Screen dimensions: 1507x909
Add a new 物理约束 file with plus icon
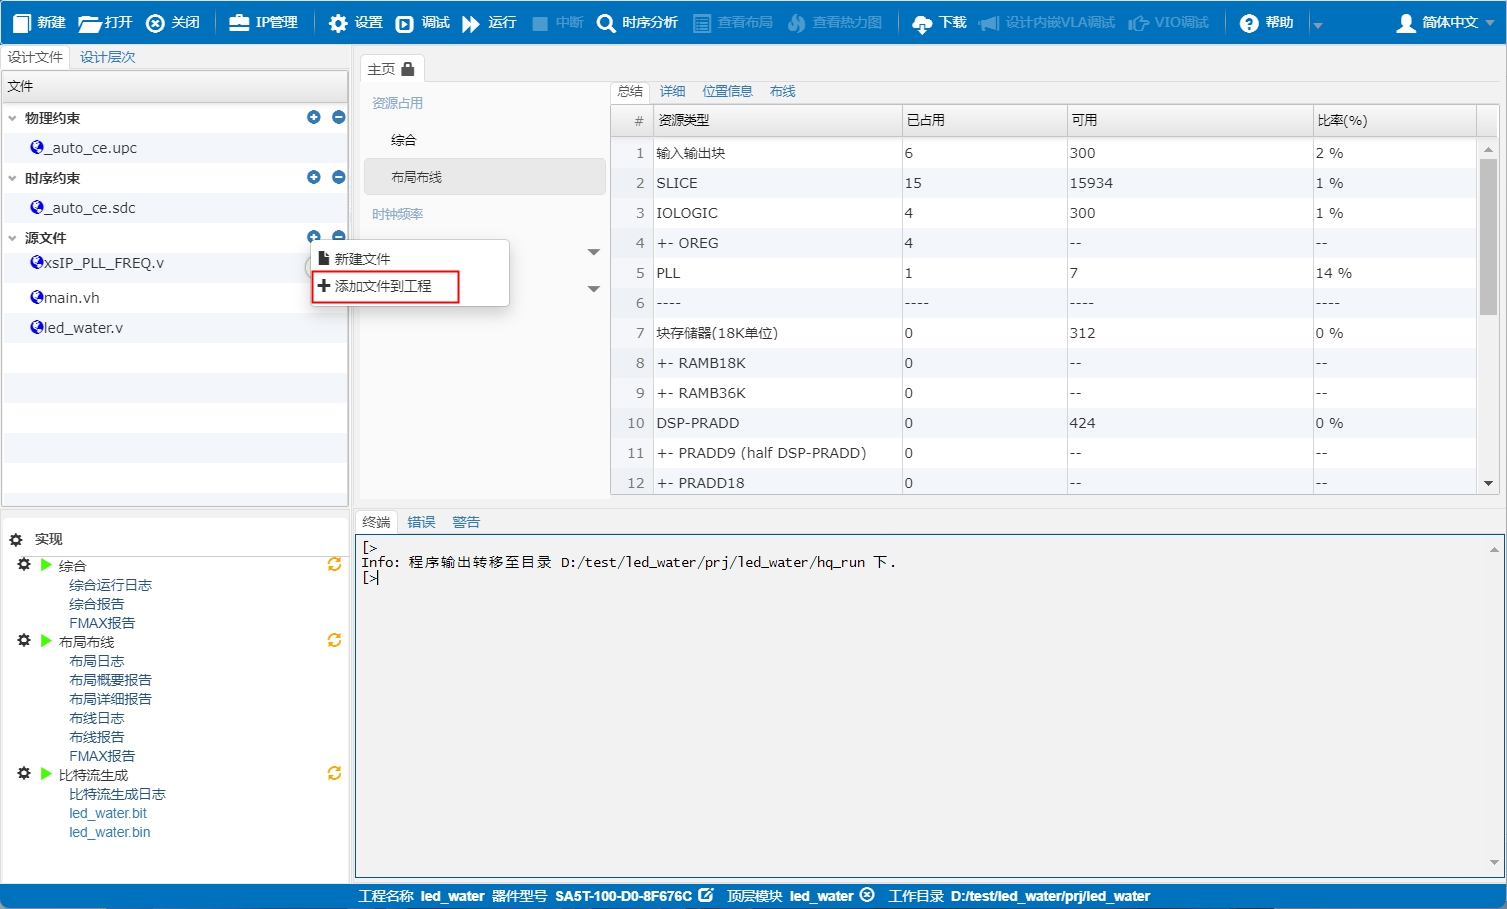point(314,117)
